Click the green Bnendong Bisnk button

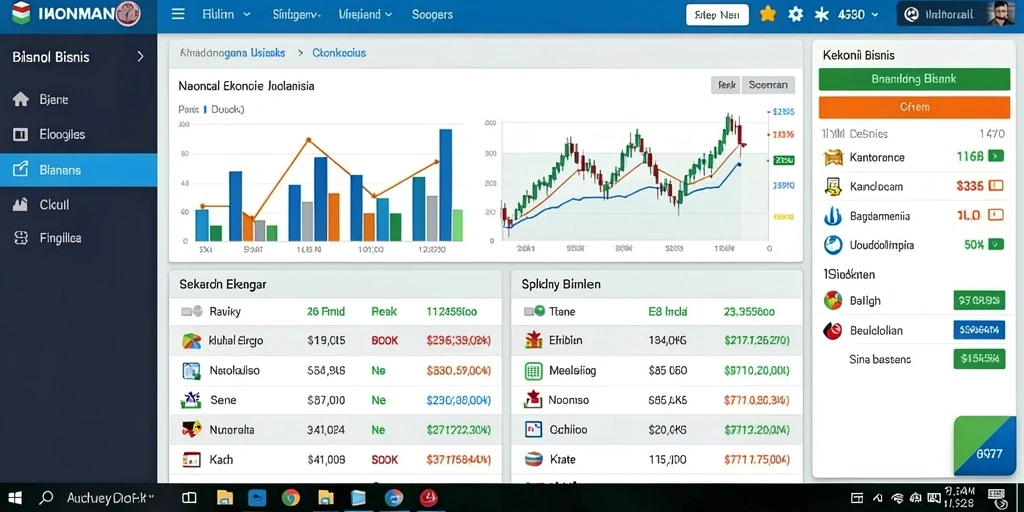[x=914, y=79]
